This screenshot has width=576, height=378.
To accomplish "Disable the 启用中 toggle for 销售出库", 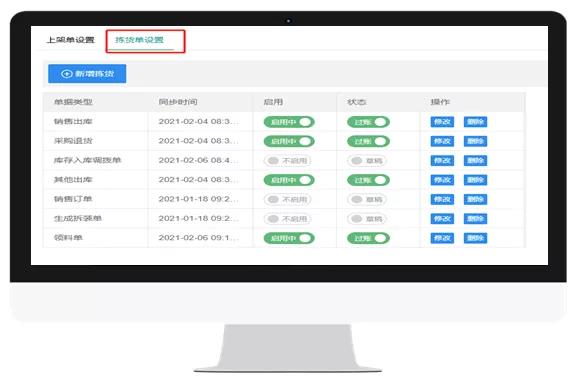I will click(289, 122).
